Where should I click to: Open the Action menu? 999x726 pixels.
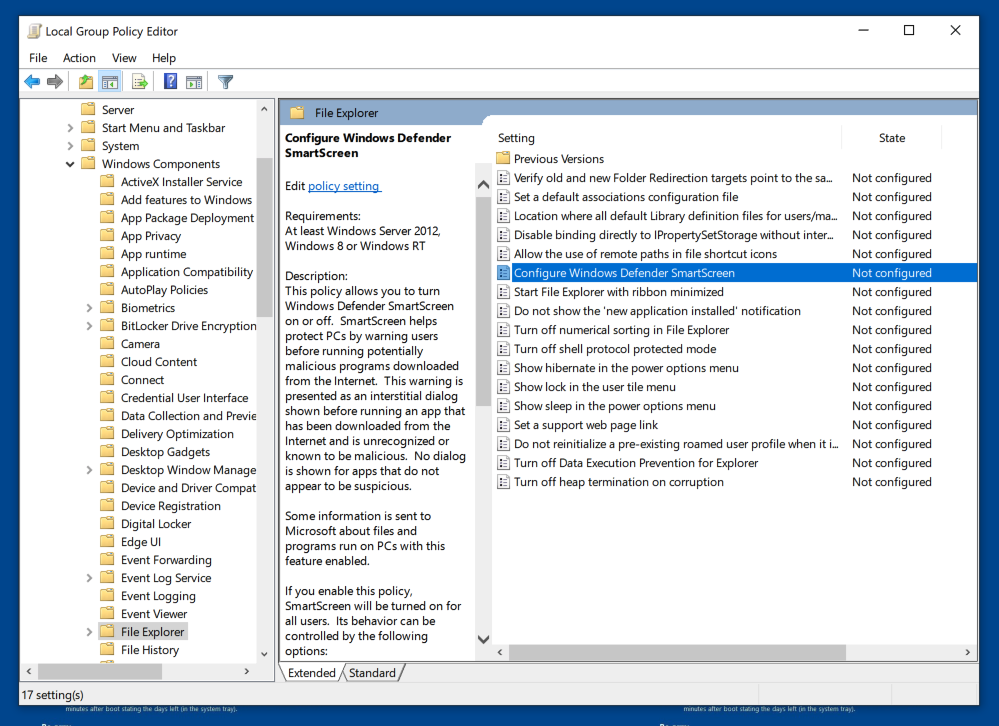pos(79,58)
